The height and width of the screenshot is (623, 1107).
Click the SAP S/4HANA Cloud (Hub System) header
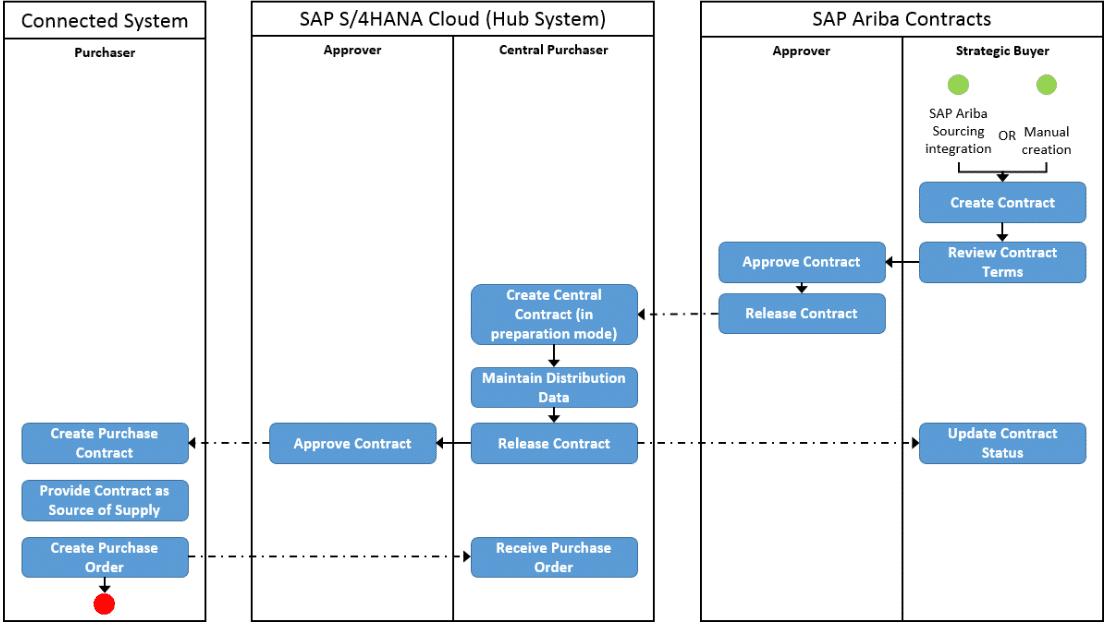tap(453, 19)
